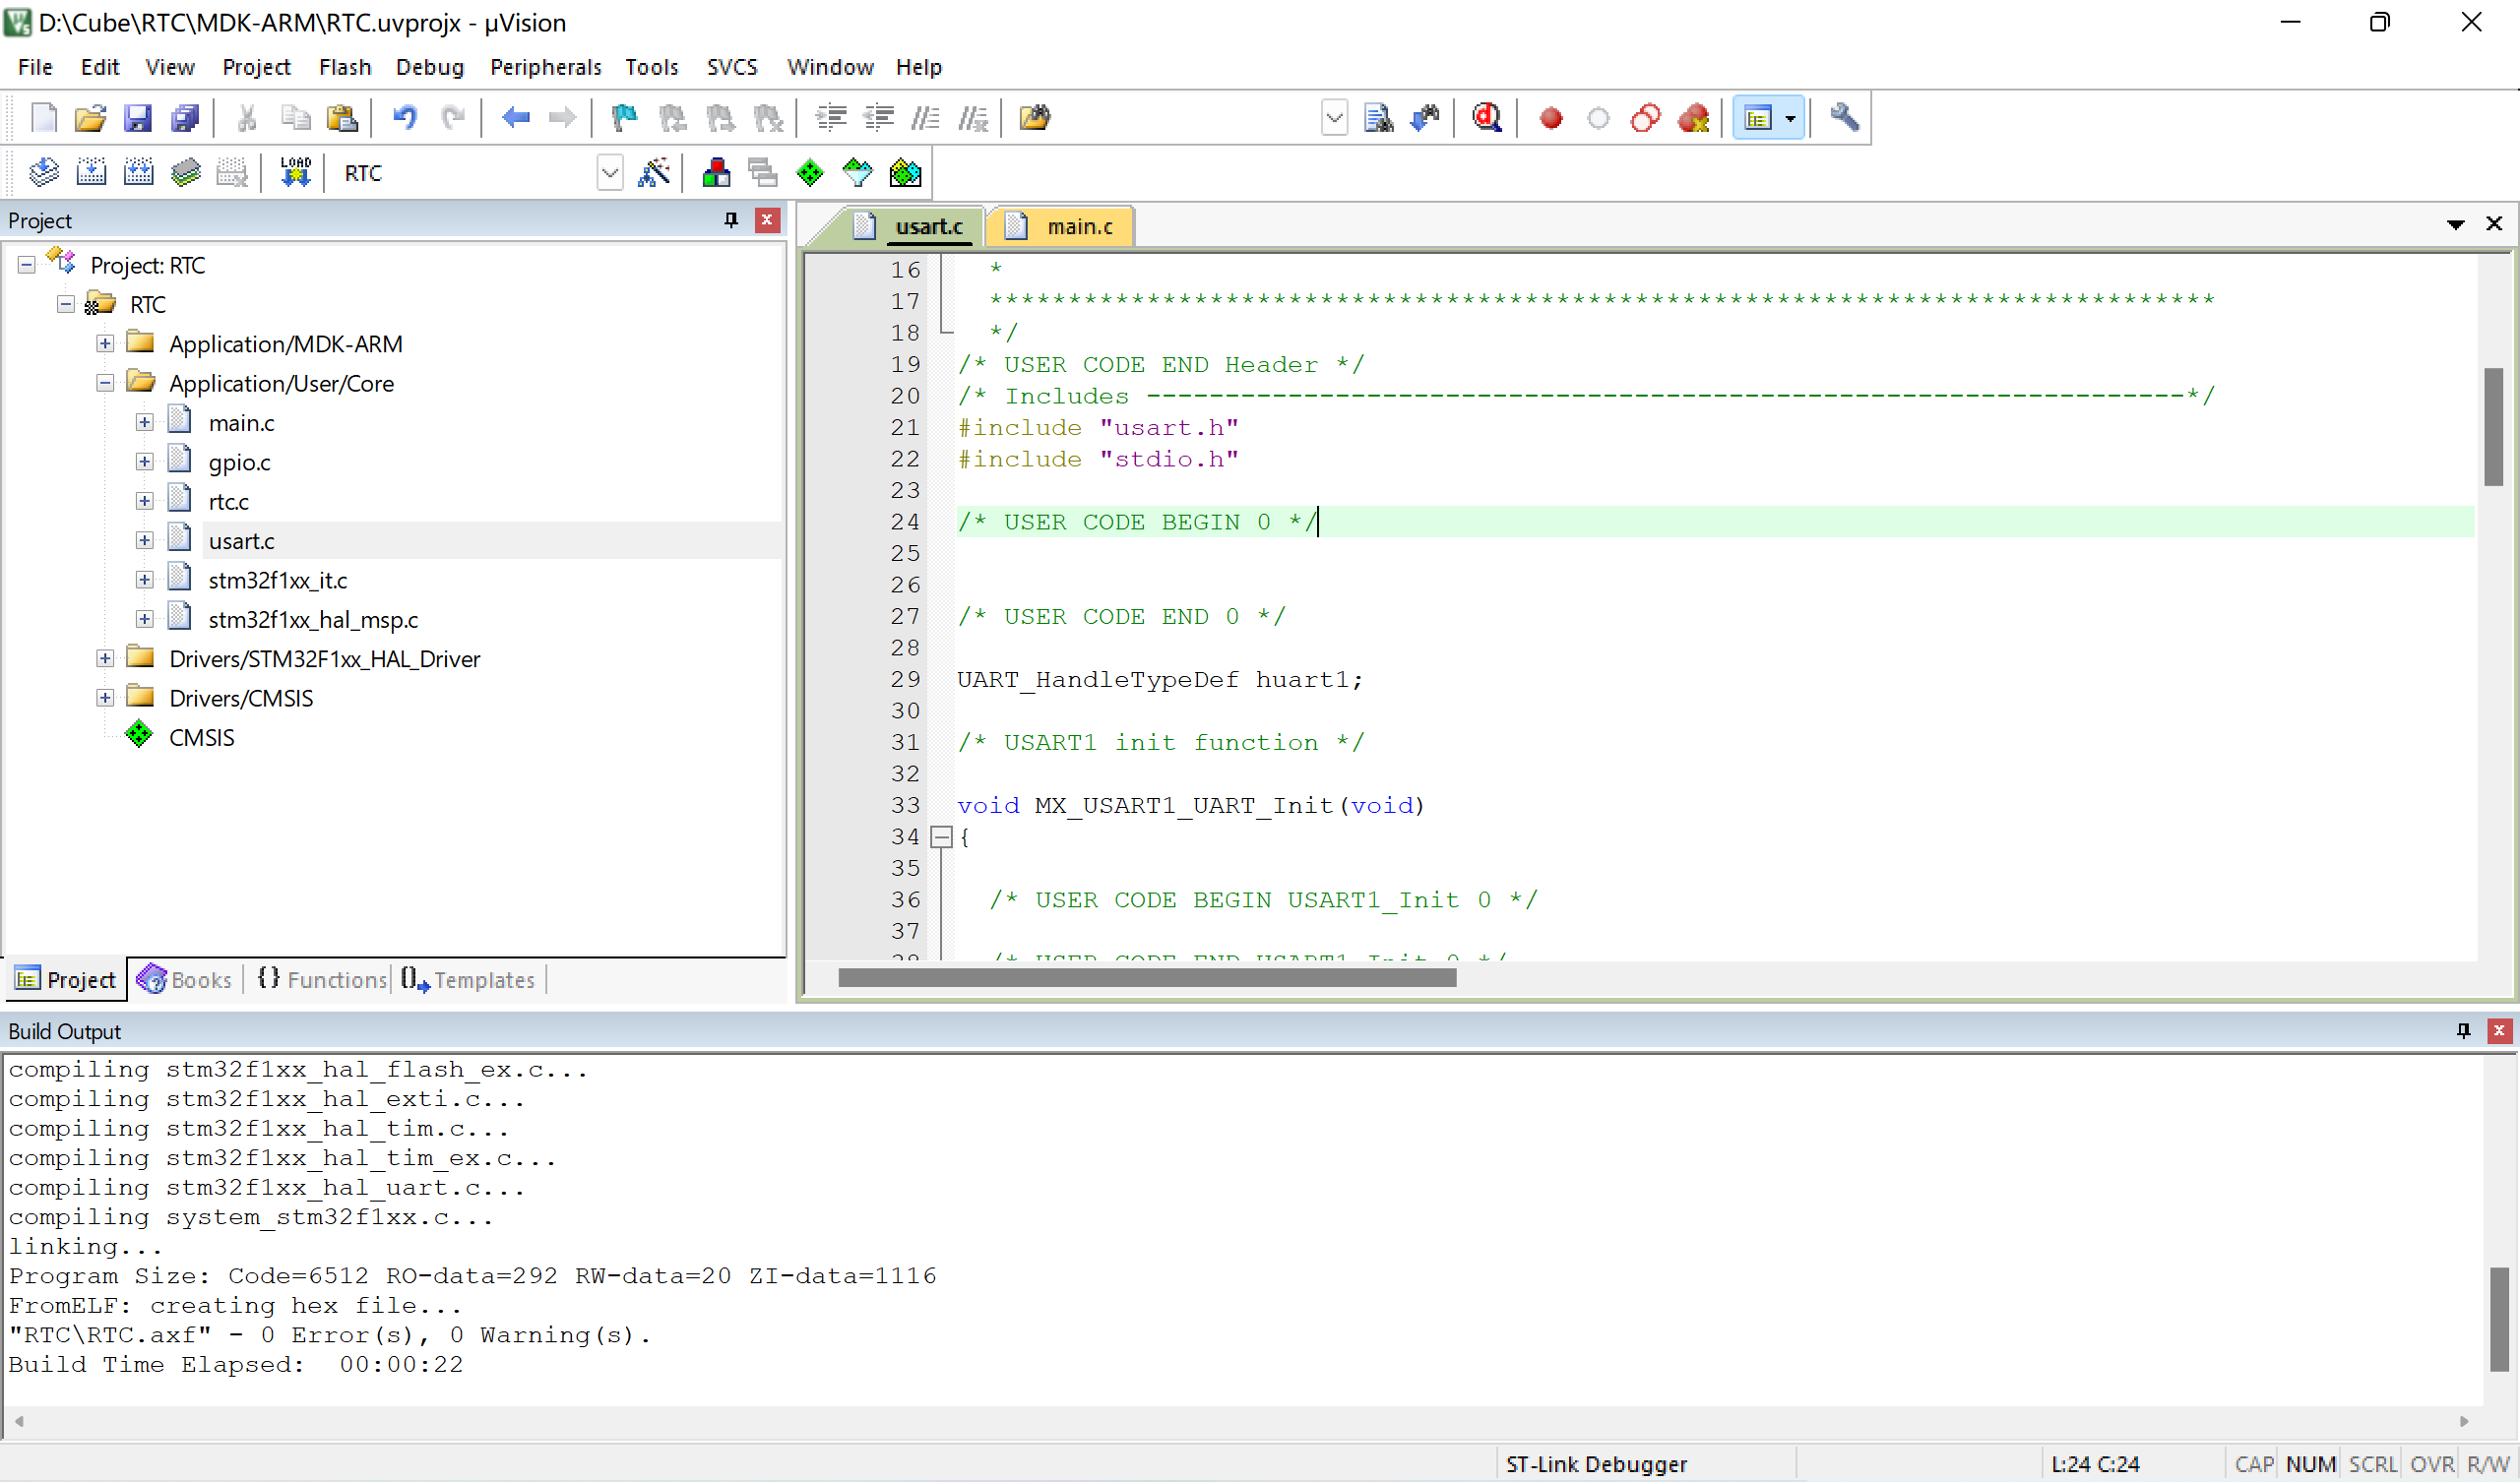
Task: Collapse code fold at line 34
Action: tap(941, 837)
